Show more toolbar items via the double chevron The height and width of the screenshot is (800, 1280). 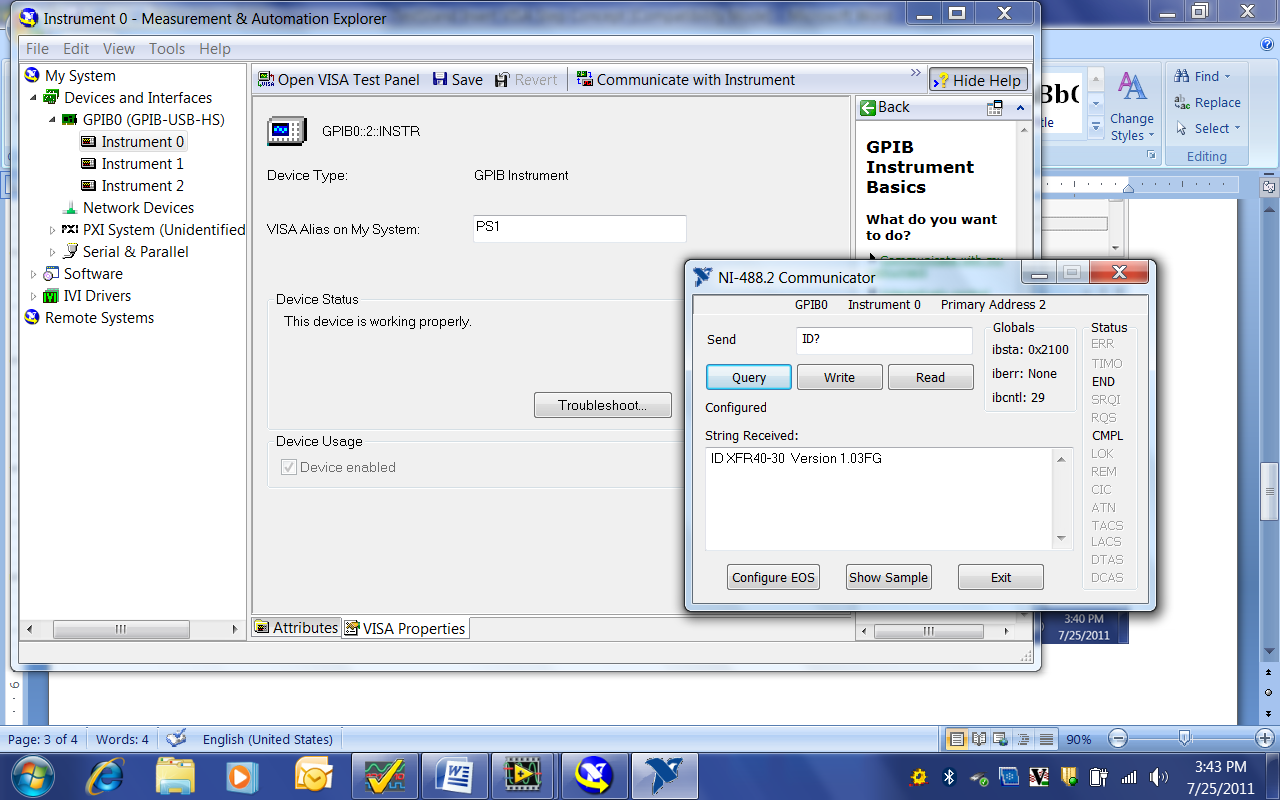(x=915, y=73)
